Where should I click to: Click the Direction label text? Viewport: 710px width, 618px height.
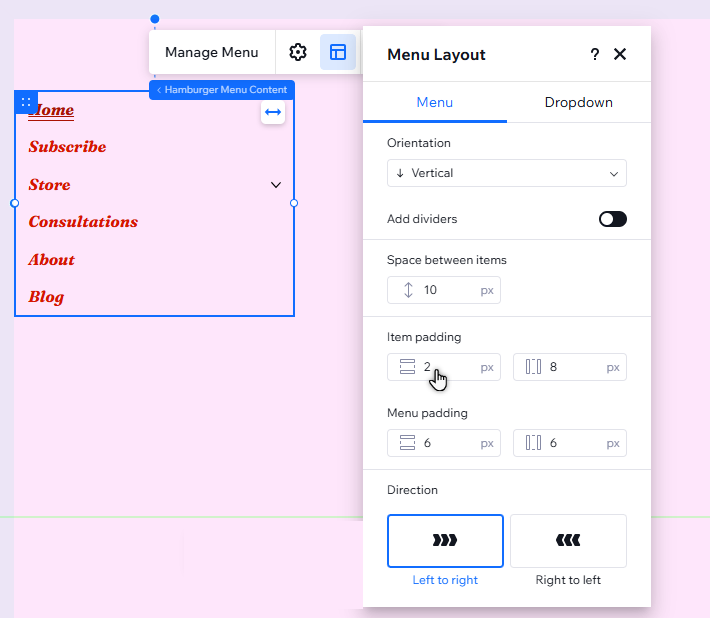click(413, 490)
